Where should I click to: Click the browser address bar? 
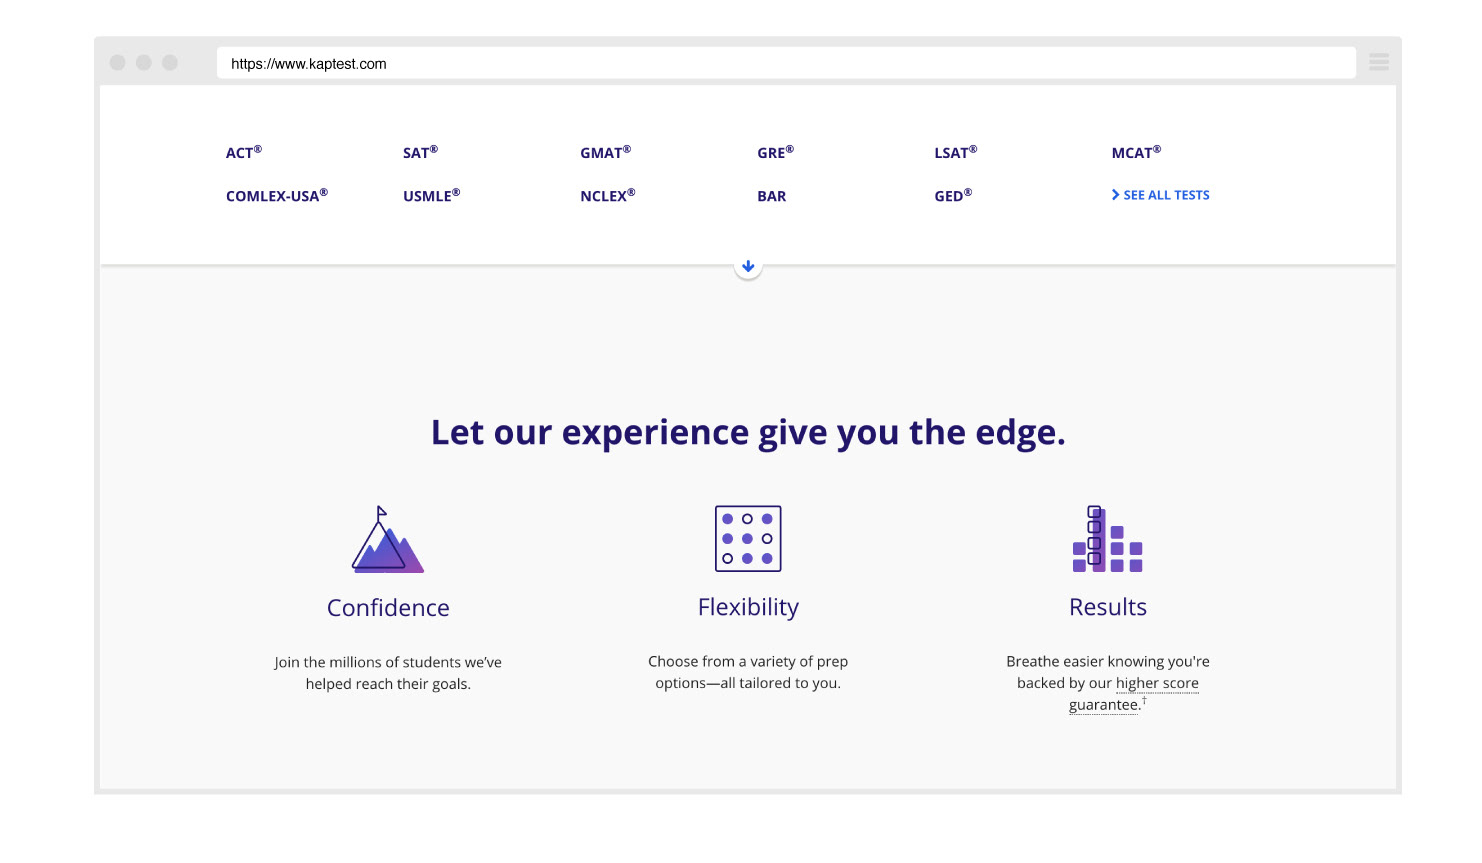click(x=786, y=63)
